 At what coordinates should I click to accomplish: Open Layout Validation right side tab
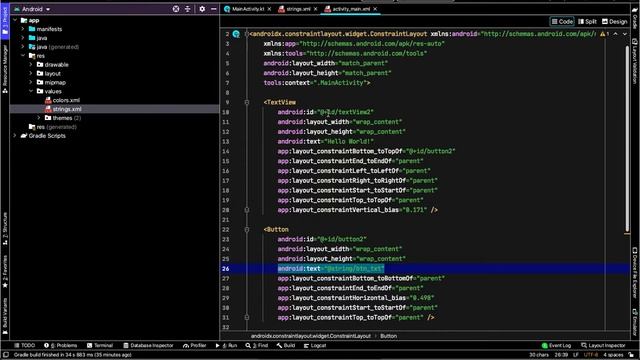point(635,61)
